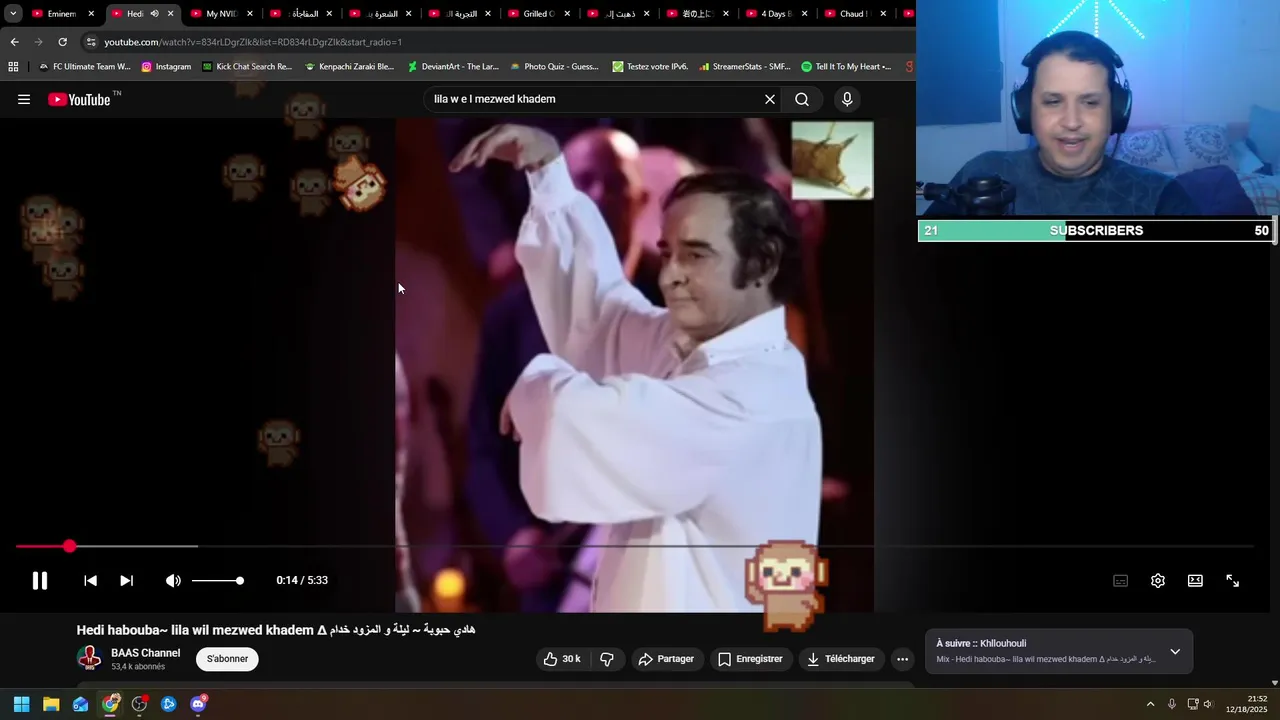The image size is (1280, 720).
Task: Switch to the 4 Days tab
Action: pyautogui.click(x=776, y=14)
